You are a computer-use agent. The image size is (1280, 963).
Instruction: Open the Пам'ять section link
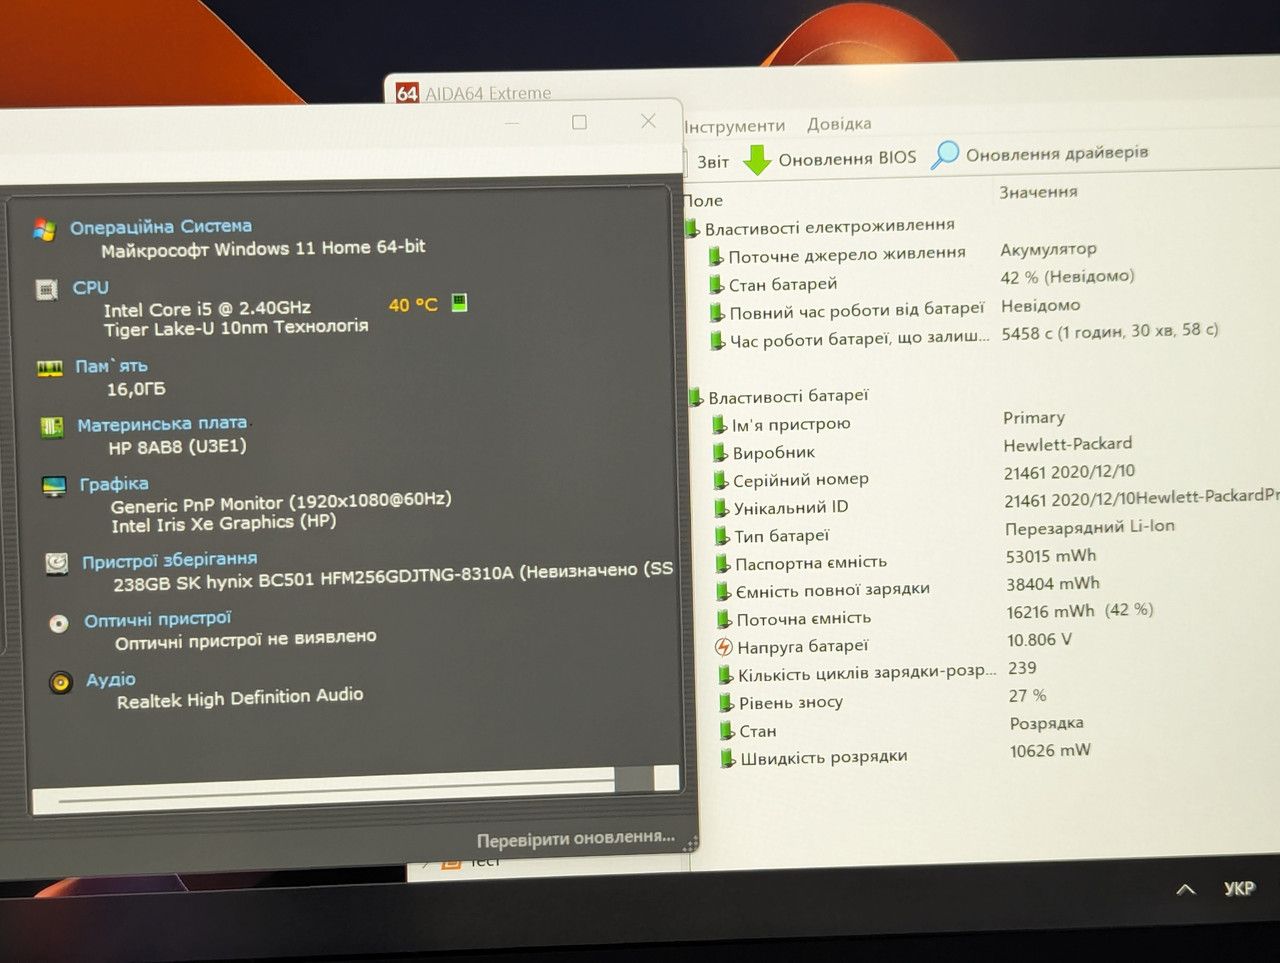pyautogui.click(x=111, y=366)
